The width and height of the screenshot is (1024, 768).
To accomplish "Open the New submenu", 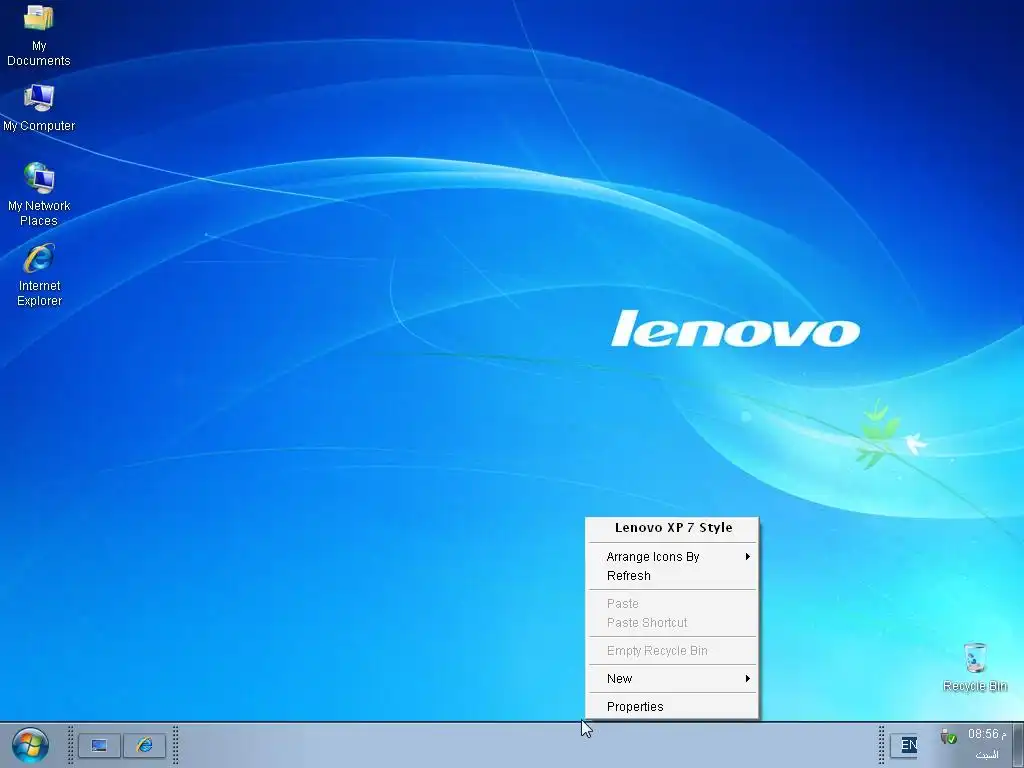I will tap(673, 679).
